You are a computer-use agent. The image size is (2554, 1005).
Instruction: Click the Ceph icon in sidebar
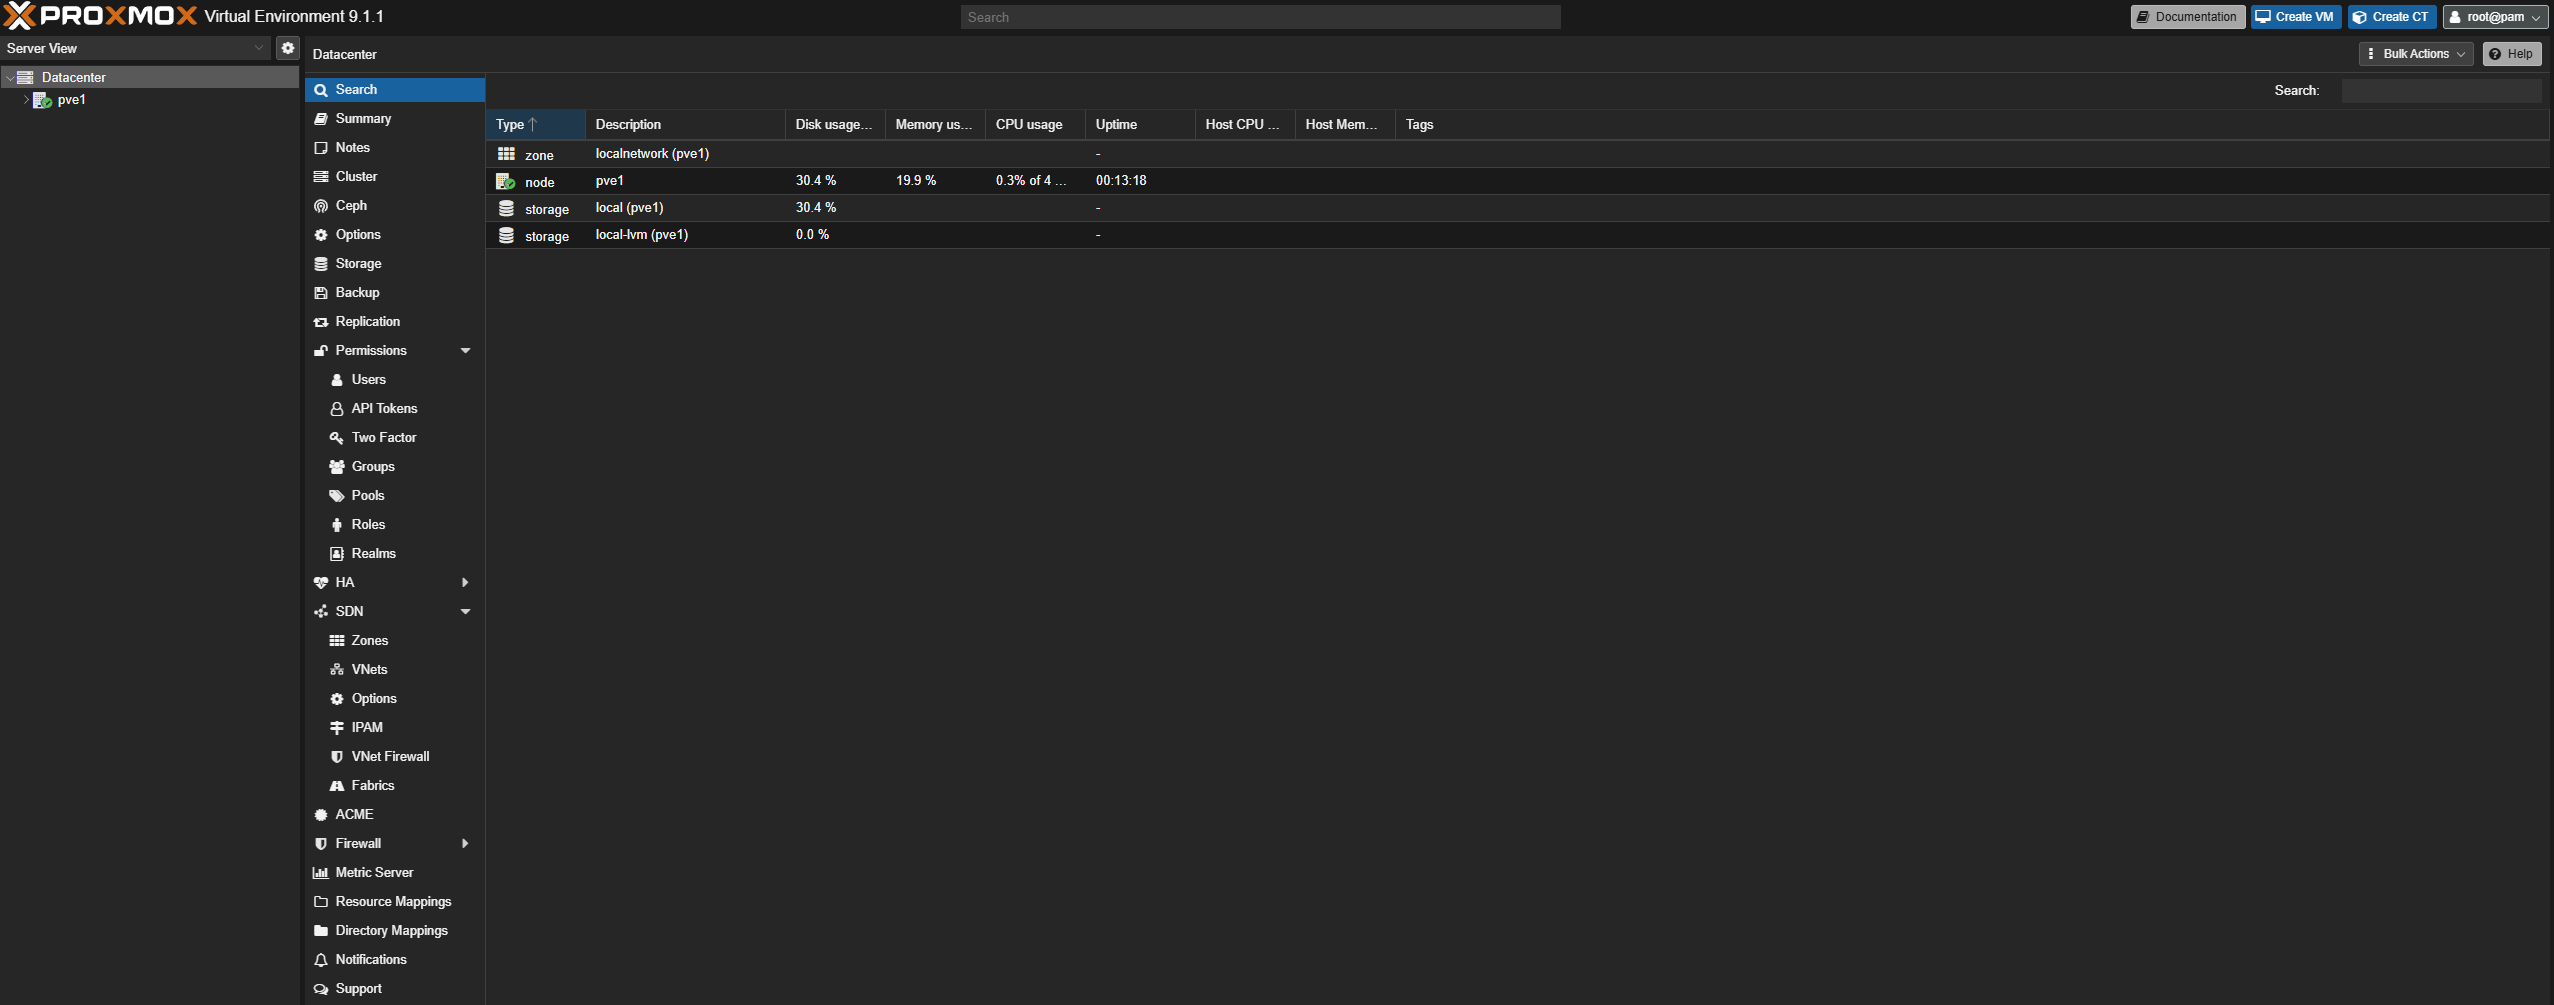(321, 206)
